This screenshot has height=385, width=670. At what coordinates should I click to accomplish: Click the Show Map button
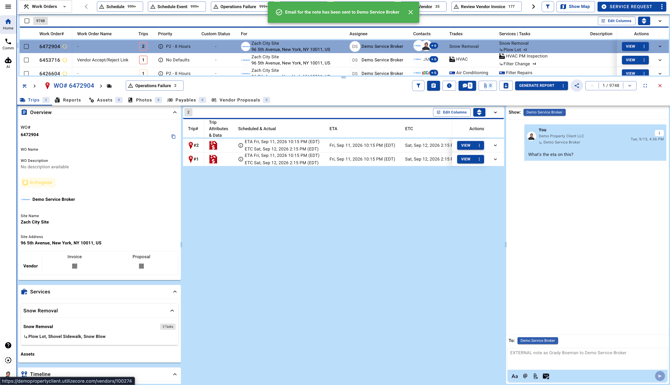tap(575, 6)
